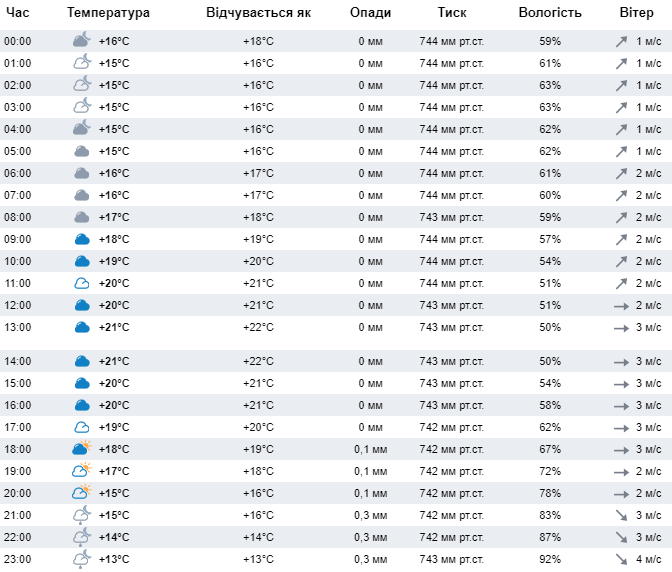
Task: Click the wind direction arrow at 23:00
Action: click(x=622, y=559)
